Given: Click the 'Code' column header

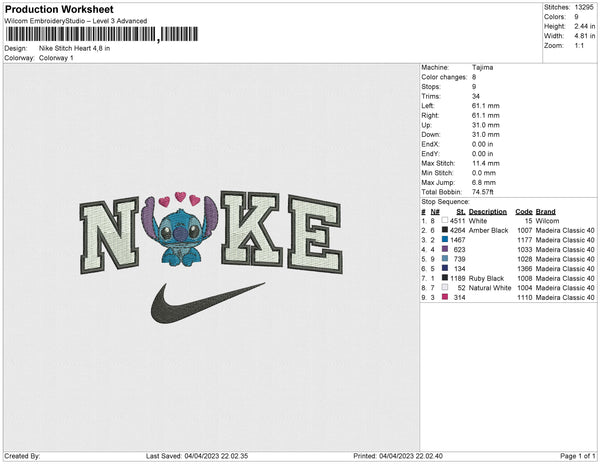Looking at the screenshot, I should (x=524, y=212).
